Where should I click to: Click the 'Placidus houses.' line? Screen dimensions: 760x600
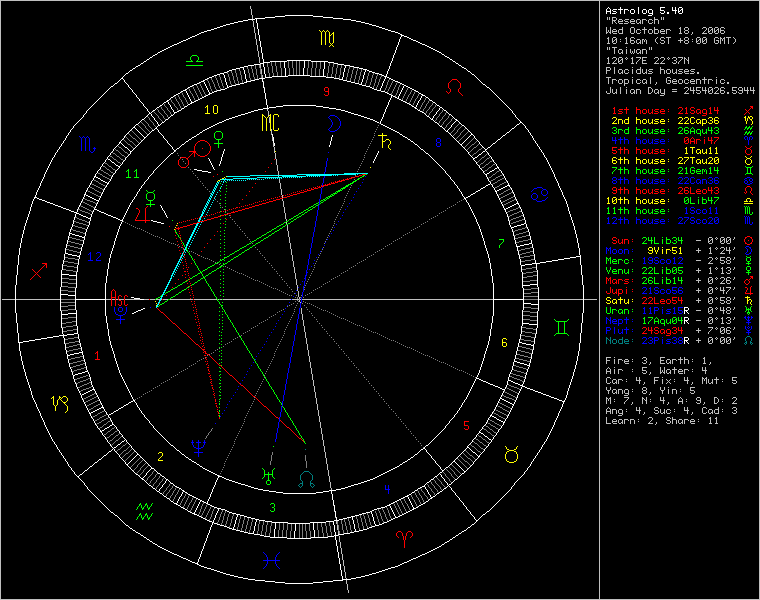[653, 71]
